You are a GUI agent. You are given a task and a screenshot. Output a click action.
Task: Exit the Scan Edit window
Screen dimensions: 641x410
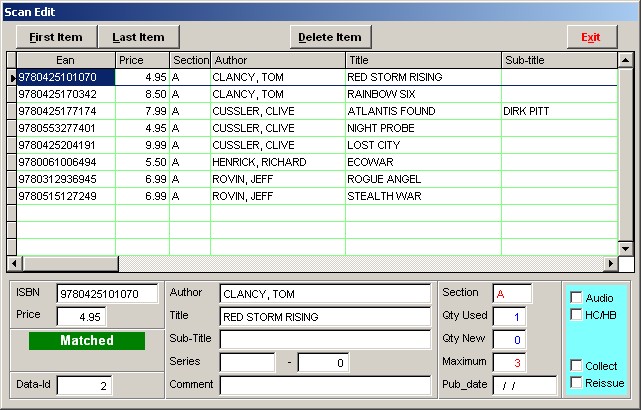coord(592,37)
